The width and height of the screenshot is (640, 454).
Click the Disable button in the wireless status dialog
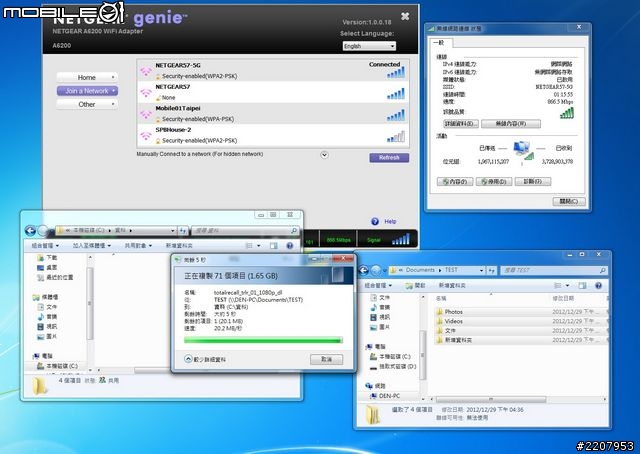click(x=494, y=182)
